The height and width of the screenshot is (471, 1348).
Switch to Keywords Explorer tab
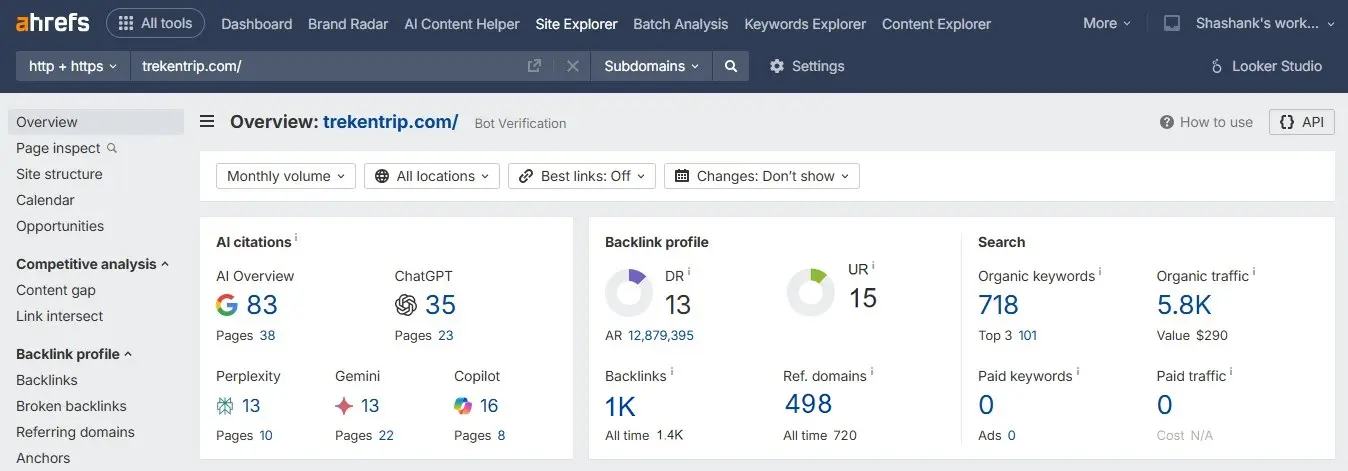pos(805,24)
